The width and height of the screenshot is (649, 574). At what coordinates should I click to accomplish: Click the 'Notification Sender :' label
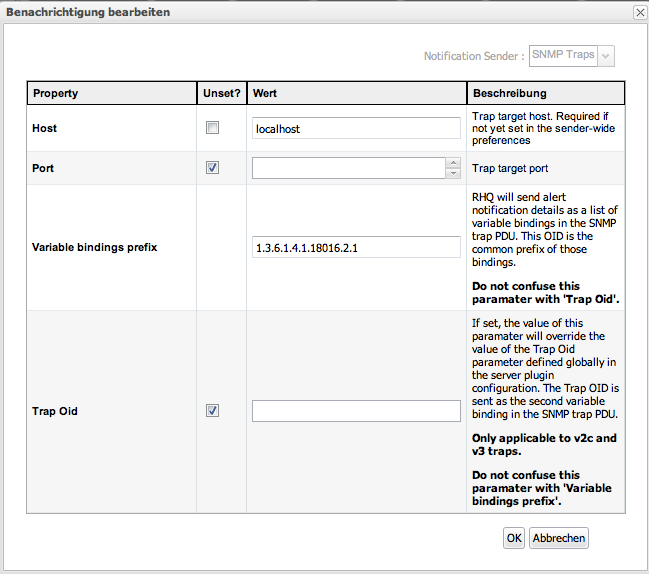tap(474, 56)
